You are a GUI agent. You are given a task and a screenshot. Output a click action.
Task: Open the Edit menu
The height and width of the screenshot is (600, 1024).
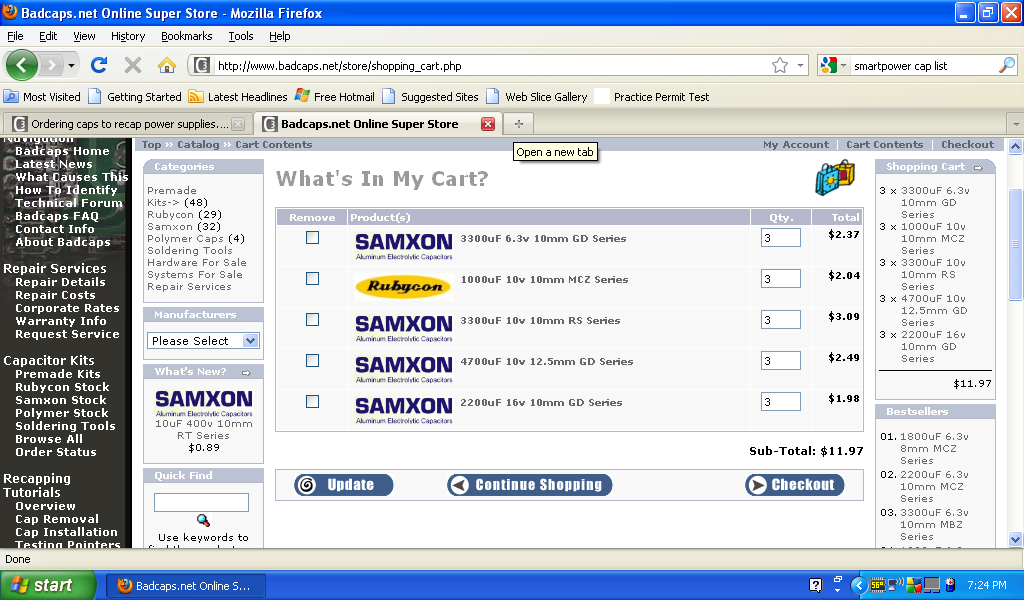(x=48, y=36)
